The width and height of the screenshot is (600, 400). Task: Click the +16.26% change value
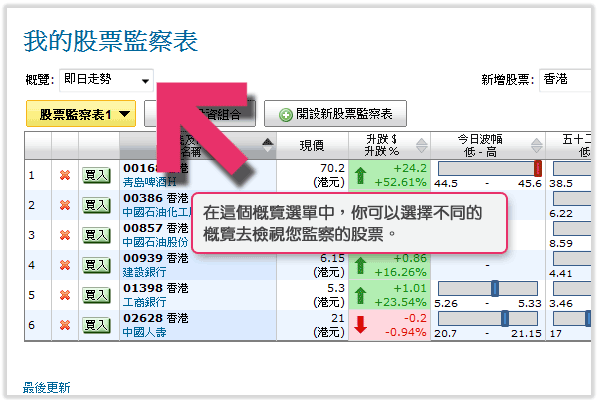tap(400, 272)
